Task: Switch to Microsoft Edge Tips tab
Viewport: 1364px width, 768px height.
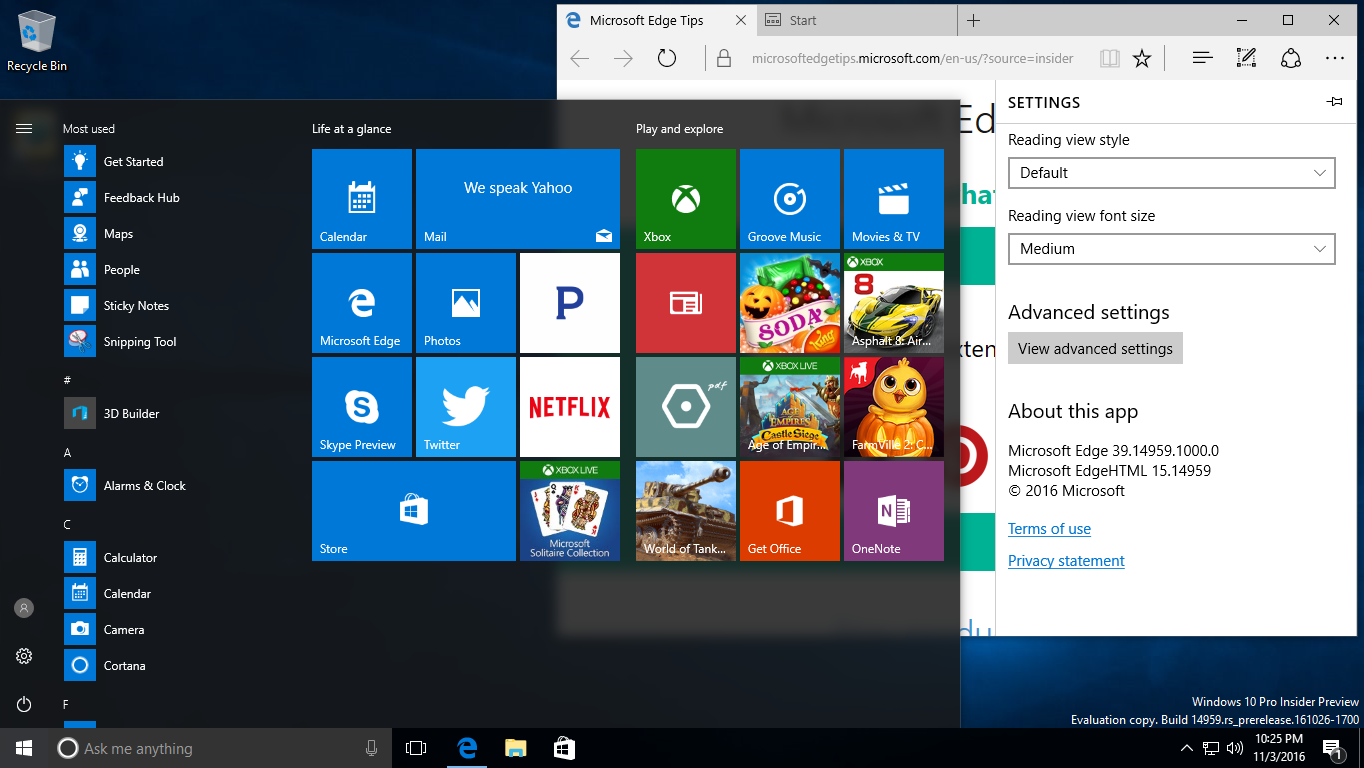Action: coord(657,20)
